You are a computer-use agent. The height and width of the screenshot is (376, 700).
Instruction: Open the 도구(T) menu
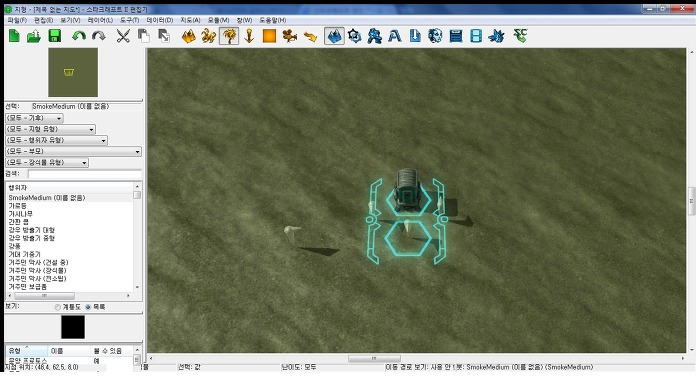(x=129, y=20)
